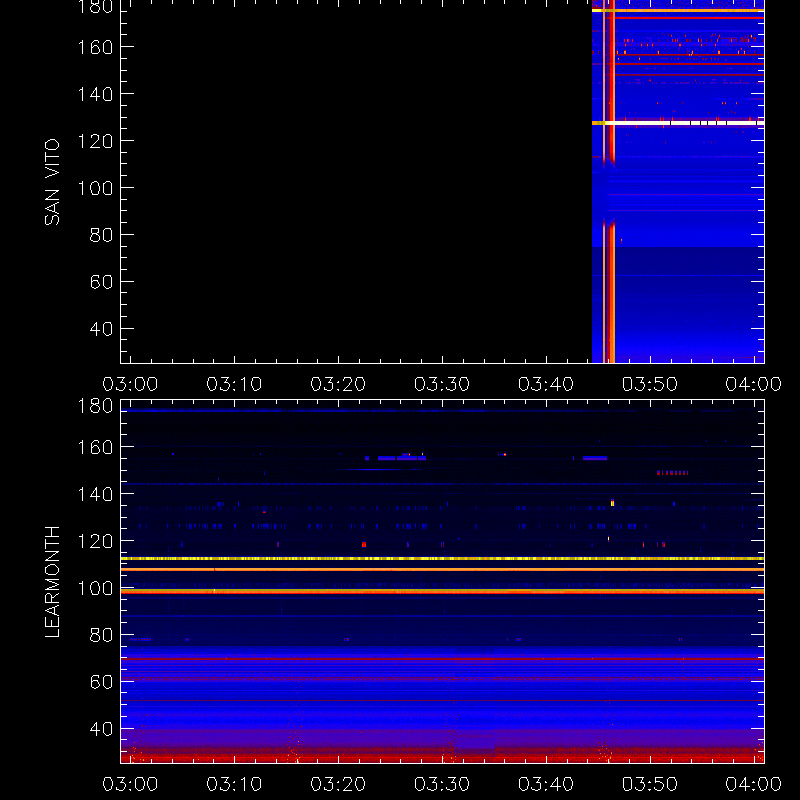Click 03:30 time label under Learmonth plot

pos(442,784)
